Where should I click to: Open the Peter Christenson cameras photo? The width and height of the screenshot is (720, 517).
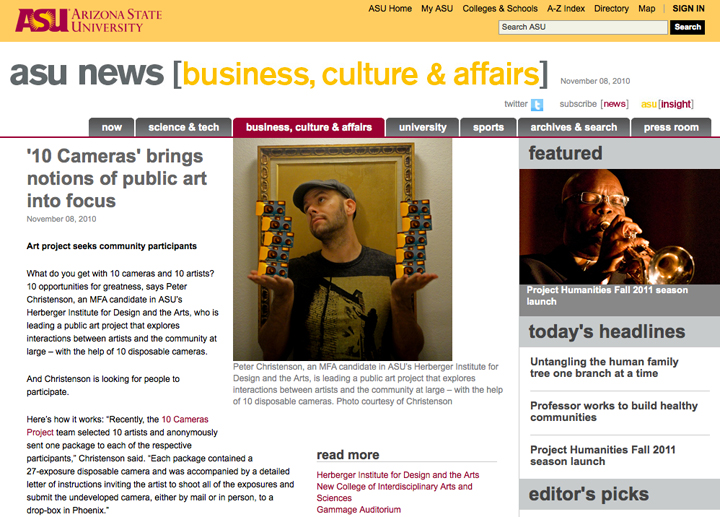point(343,249)
